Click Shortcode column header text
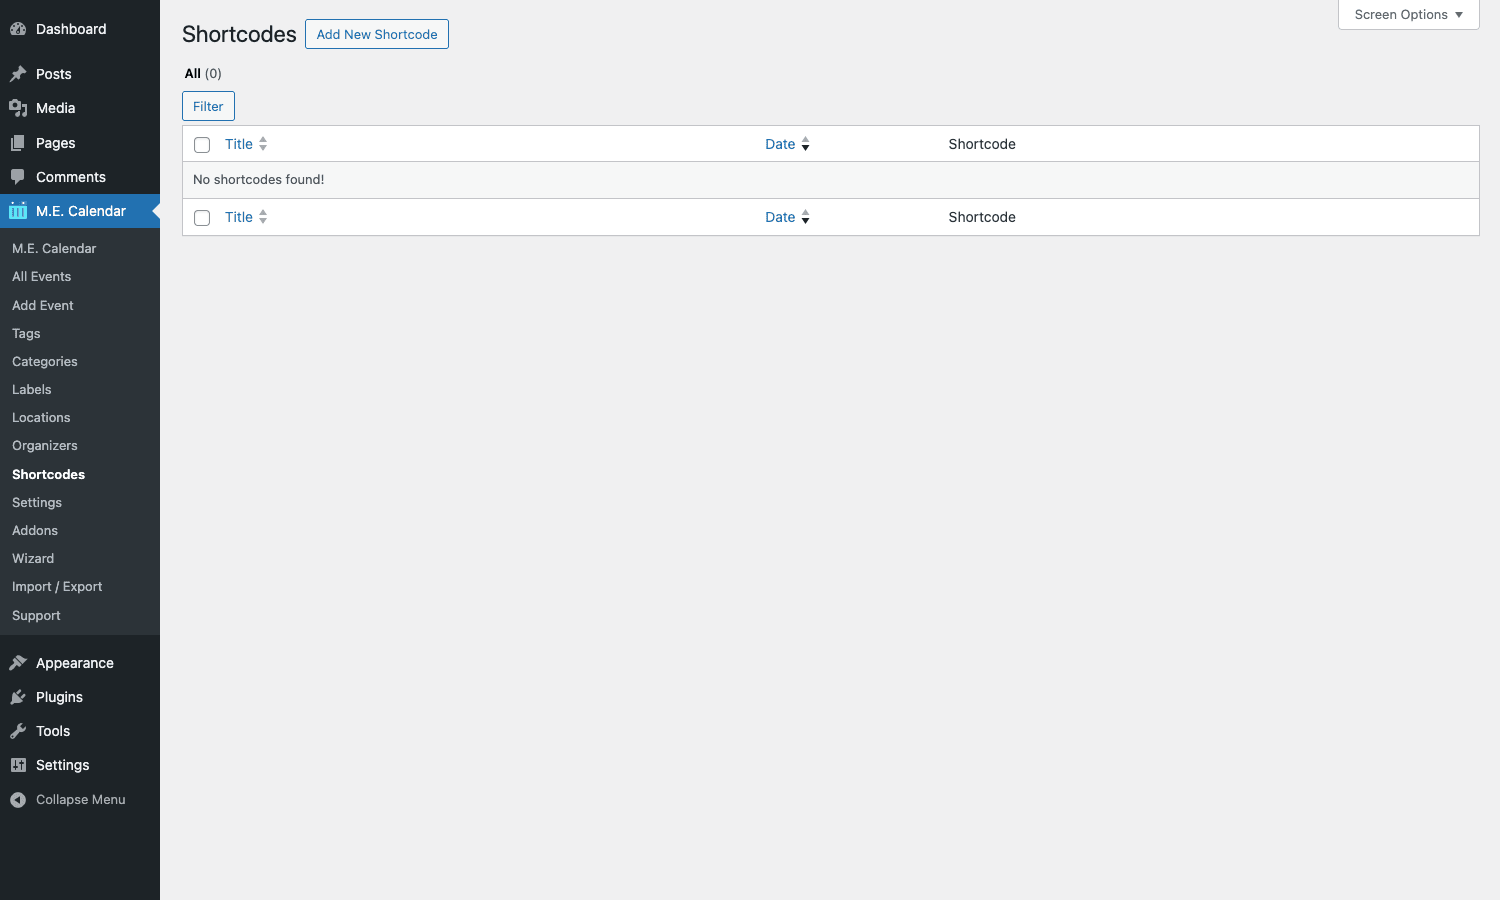 tap(982, 144)
